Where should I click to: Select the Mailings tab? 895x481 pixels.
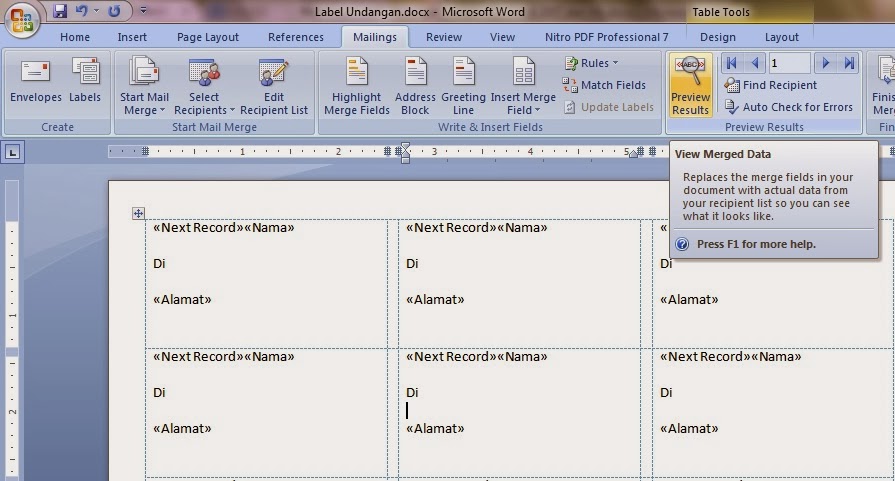[374, 37]
